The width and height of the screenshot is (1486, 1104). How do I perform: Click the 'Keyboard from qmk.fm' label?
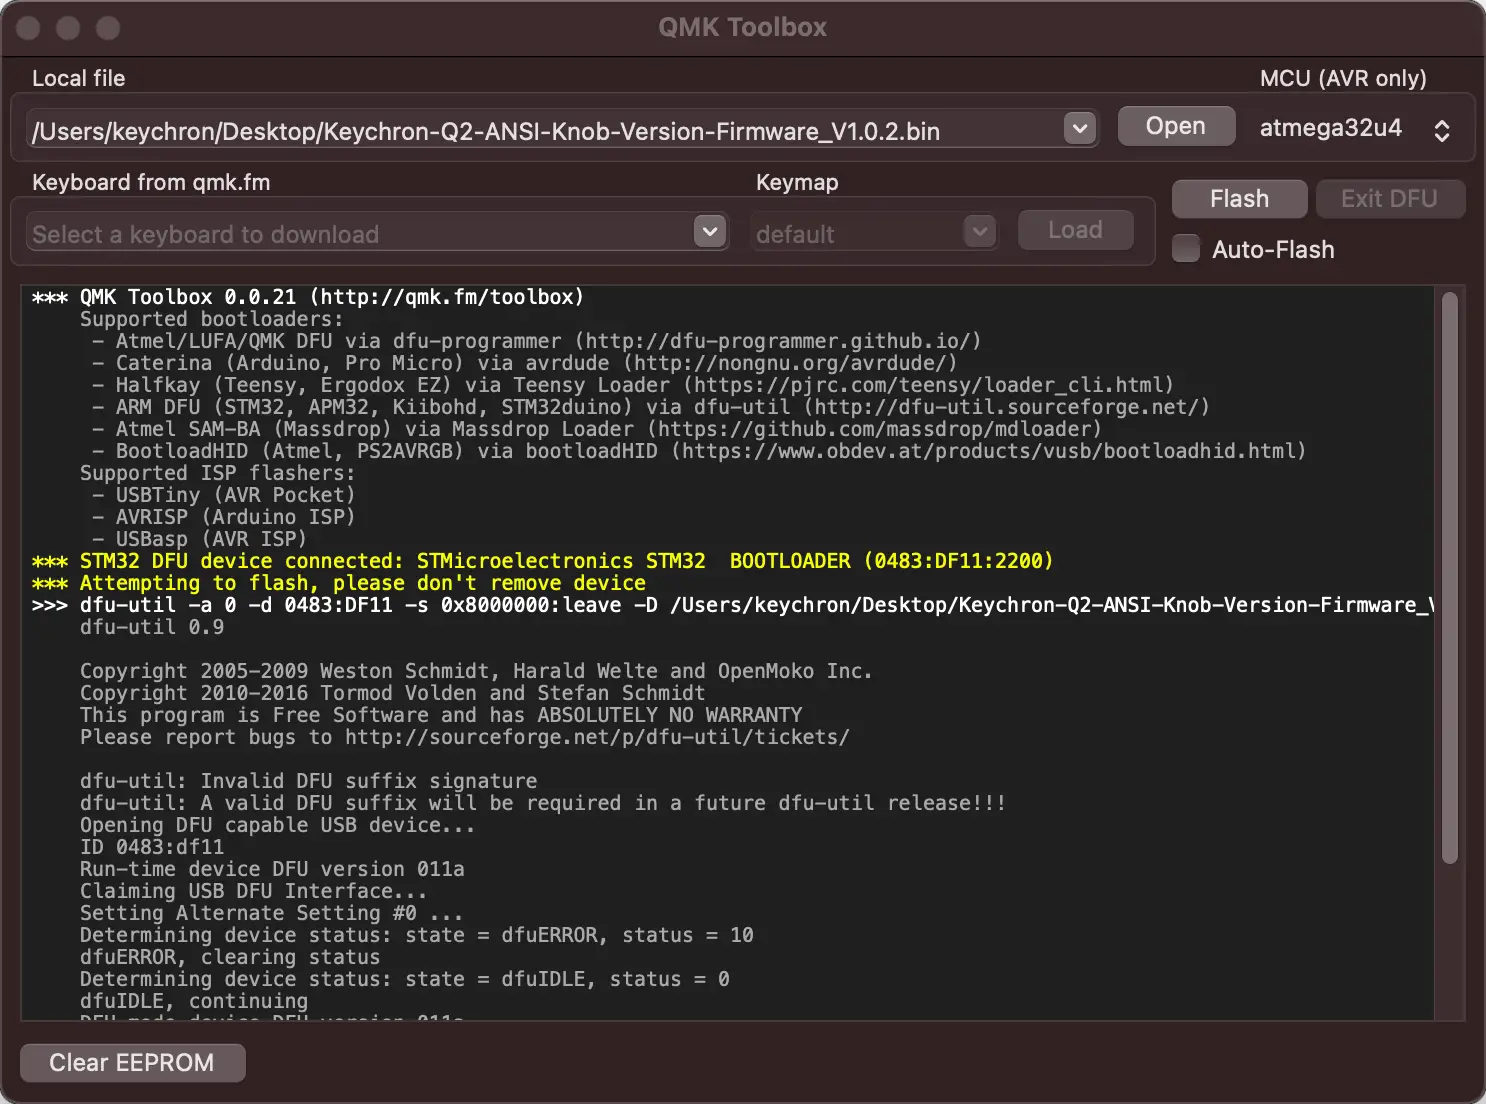tap(151, 182)
